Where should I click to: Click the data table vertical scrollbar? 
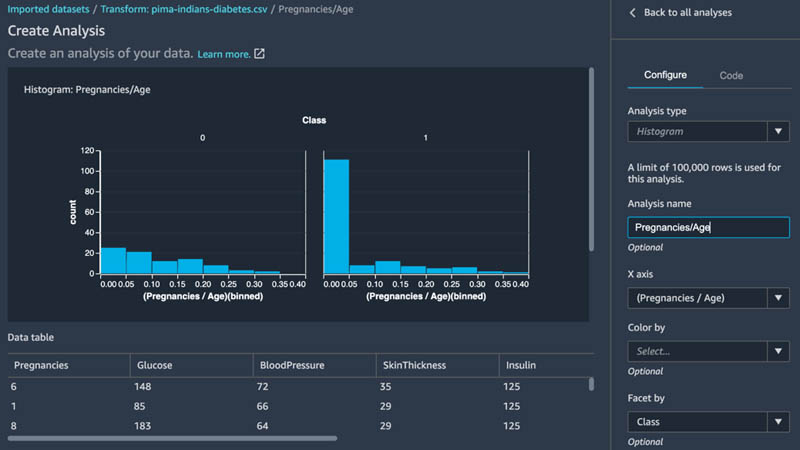[591, 384]
